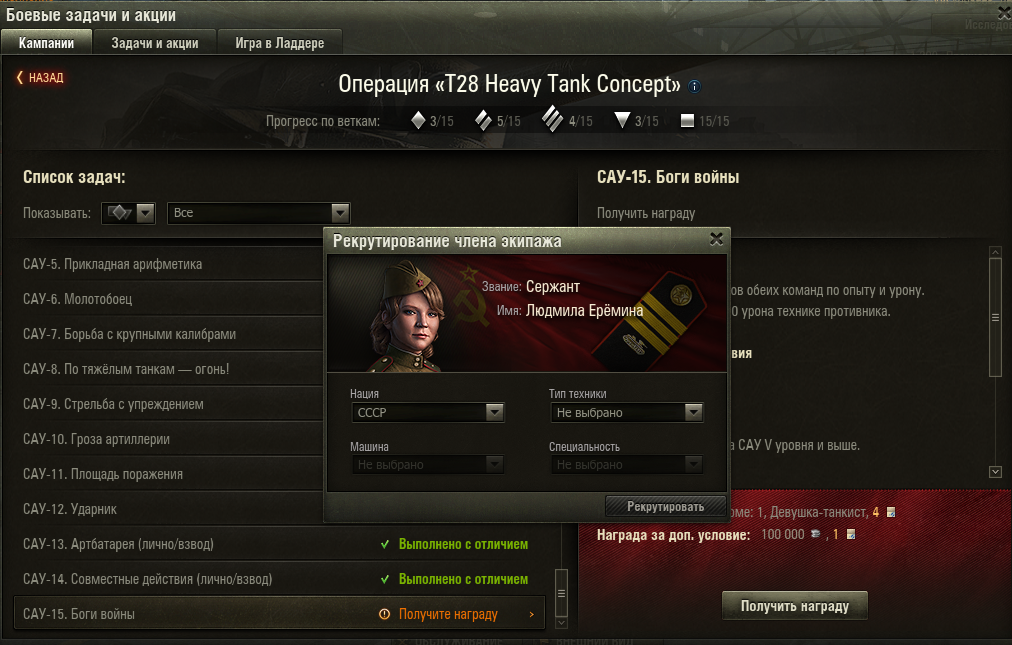The height and width of the screenshot is (645, 1012).
Task: Select the triangle branch icon 3/15
Action: pos(622,119)
